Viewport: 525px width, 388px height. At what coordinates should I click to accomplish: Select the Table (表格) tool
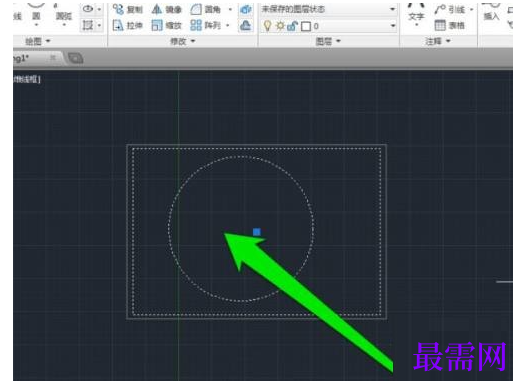click(450, 25)
